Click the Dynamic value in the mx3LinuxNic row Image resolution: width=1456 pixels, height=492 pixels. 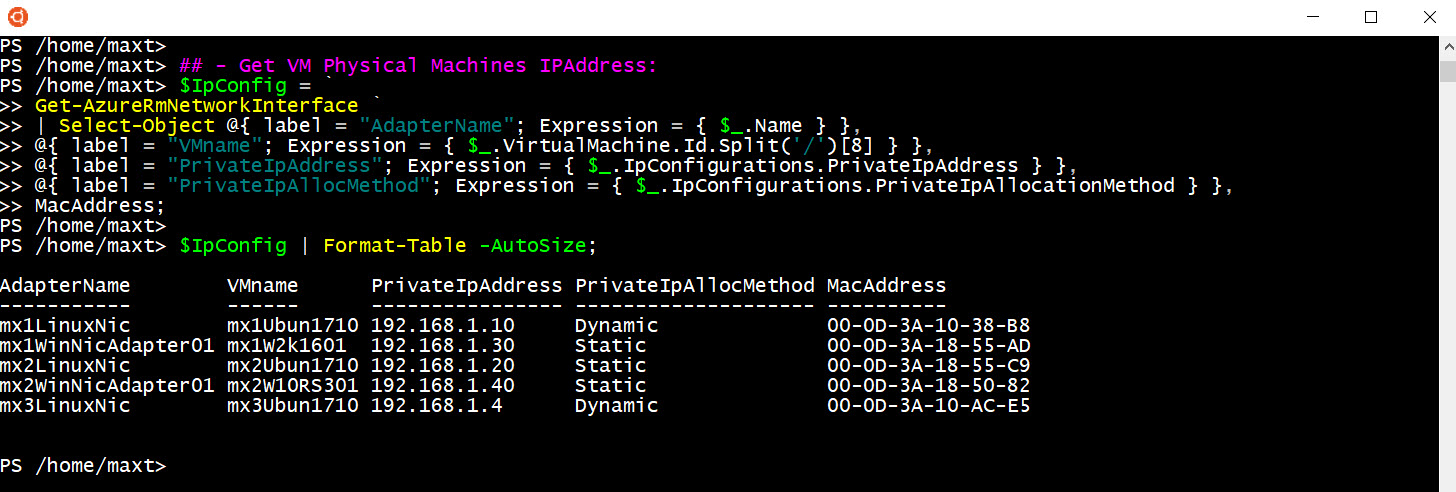pos(616,406)
